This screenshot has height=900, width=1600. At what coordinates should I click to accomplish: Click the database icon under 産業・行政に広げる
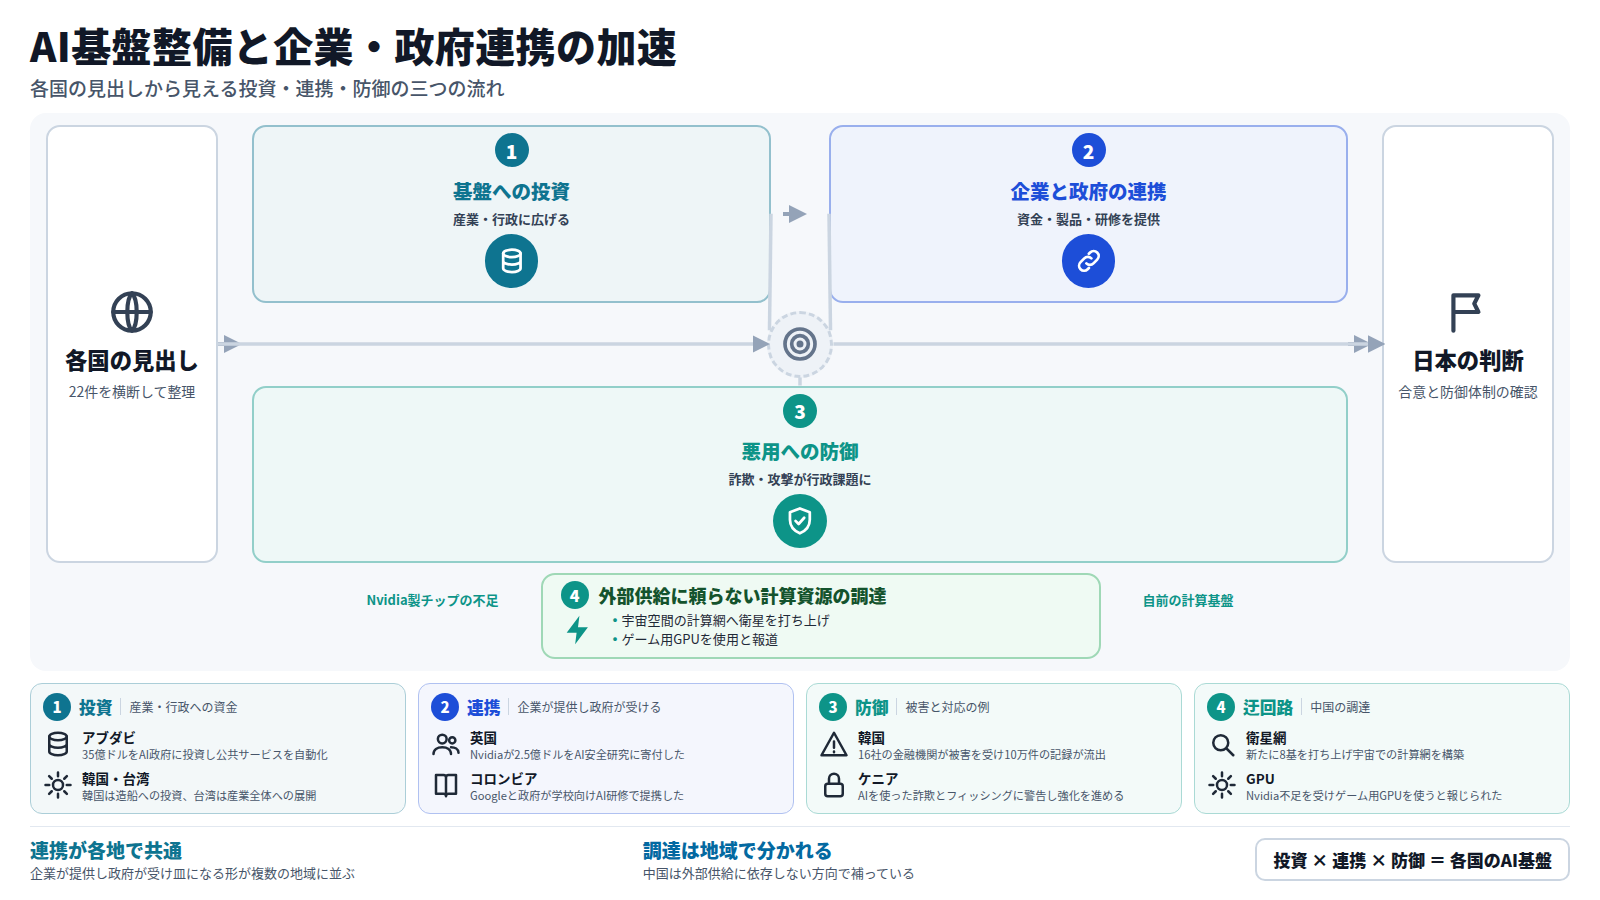tap(511, 261)
